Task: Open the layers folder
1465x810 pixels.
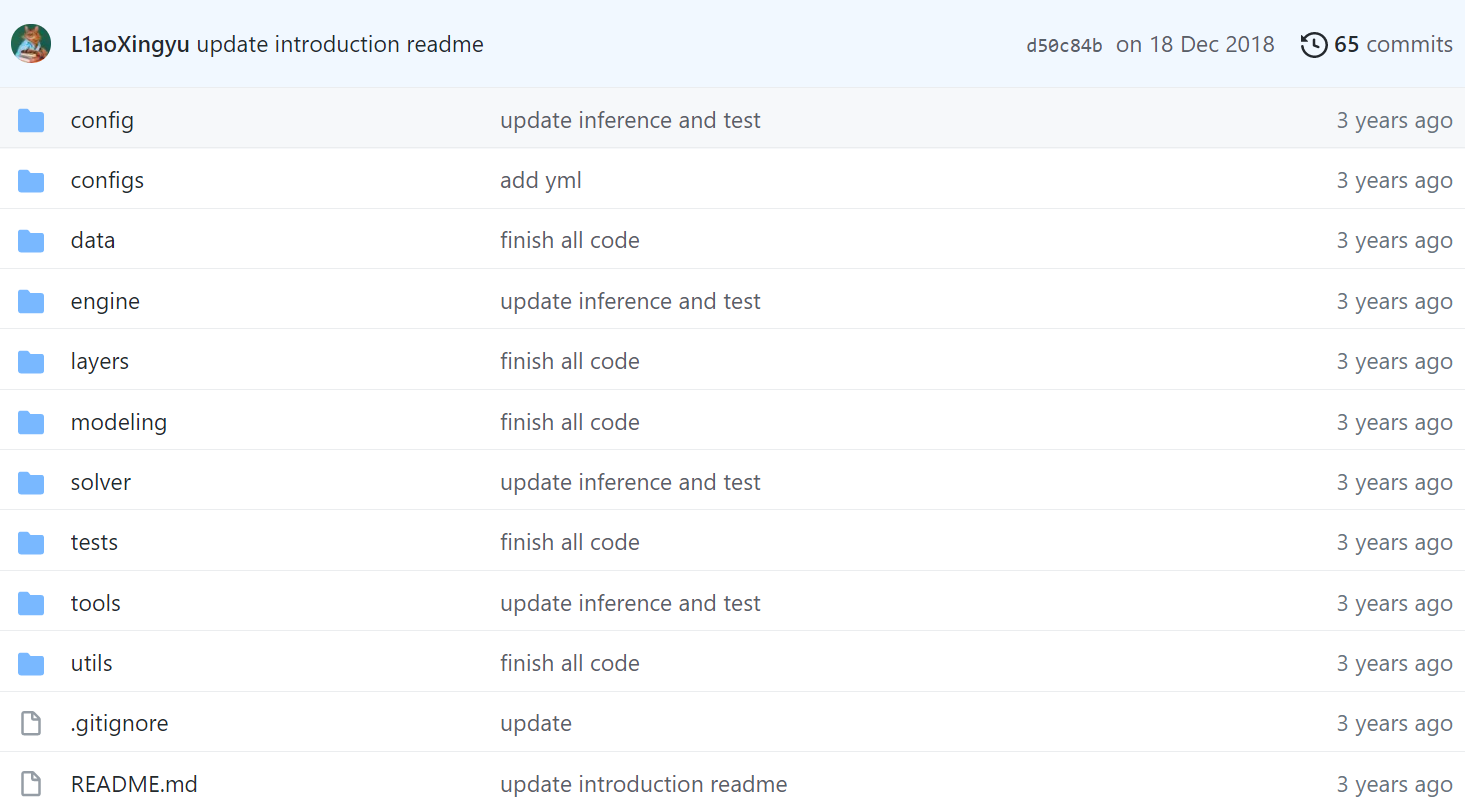Action: coord(100,361)
